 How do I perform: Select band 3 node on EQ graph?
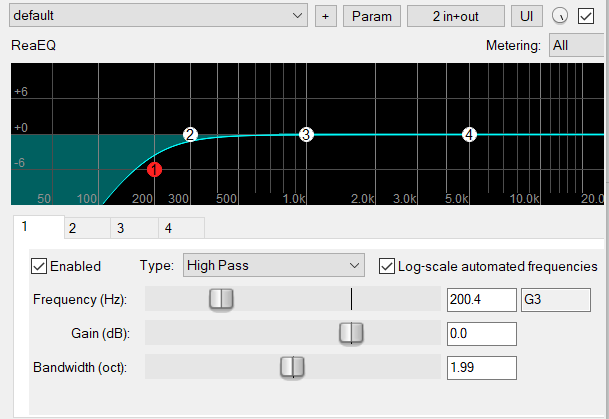coord(306,135)
